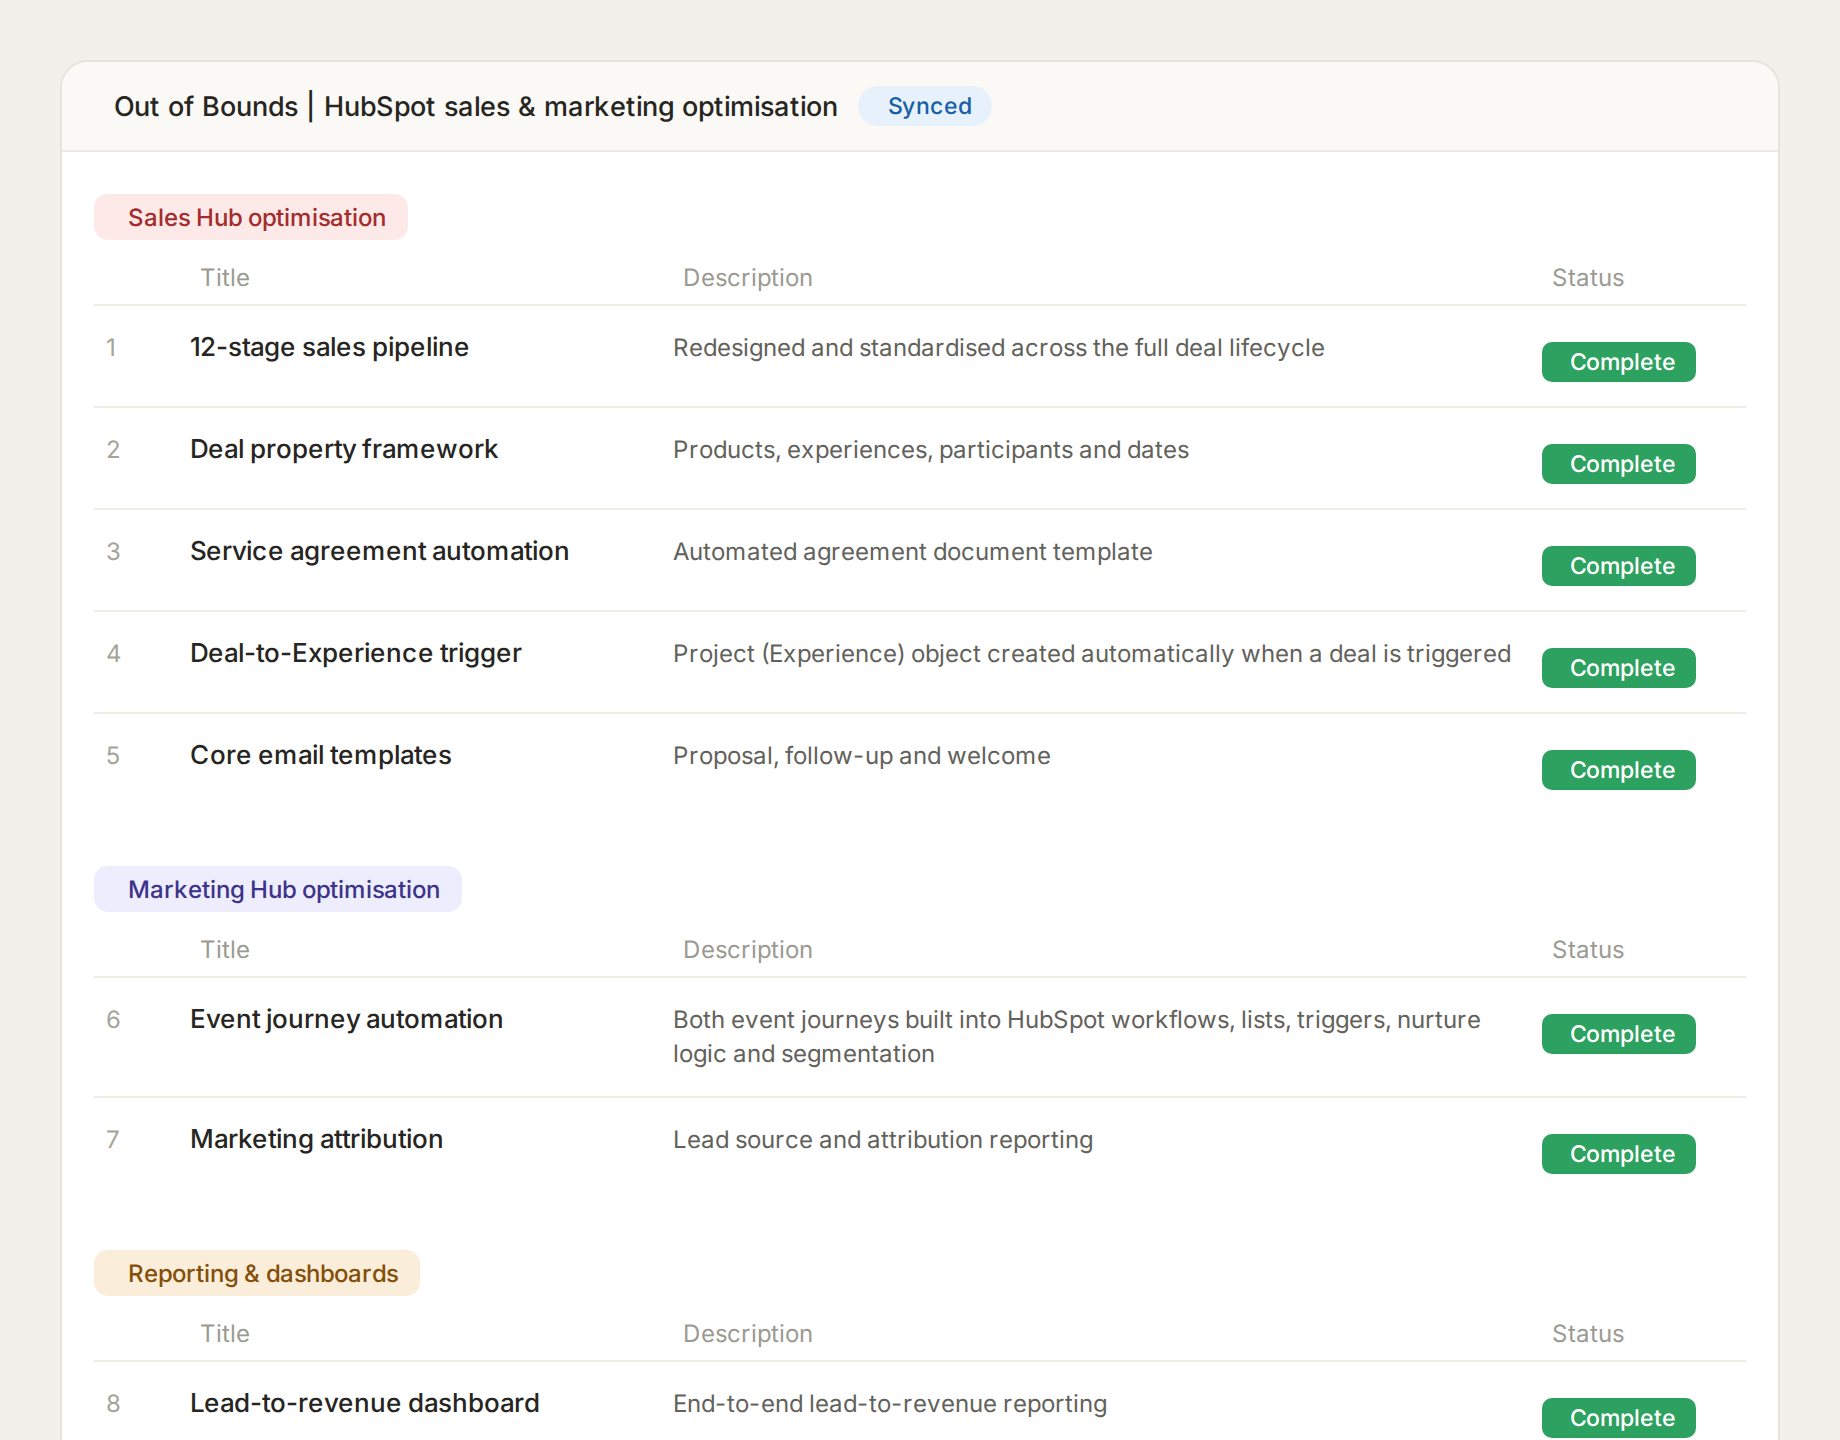Click the Complete badge for Event journey automation
The image size is (1840, 1440).
click(x=1618, y=1034)
